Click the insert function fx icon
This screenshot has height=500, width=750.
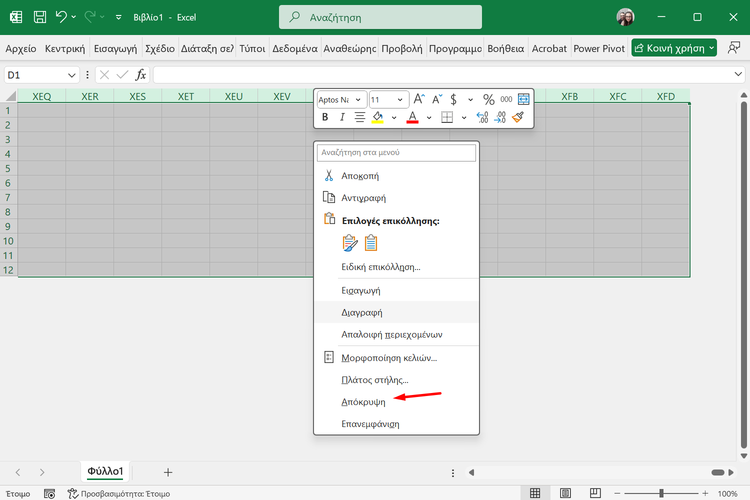coord(141,75)
